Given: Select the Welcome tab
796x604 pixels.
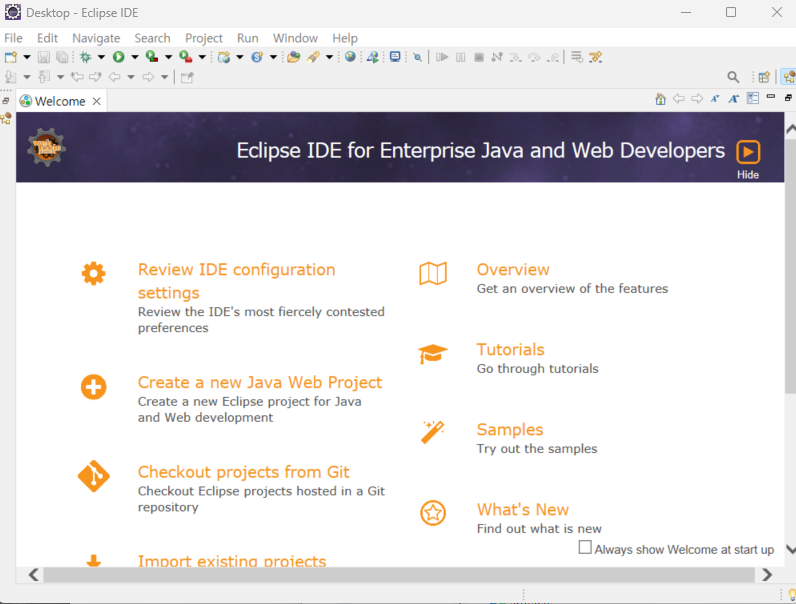Looking at the screenshot, I should 59,101.
